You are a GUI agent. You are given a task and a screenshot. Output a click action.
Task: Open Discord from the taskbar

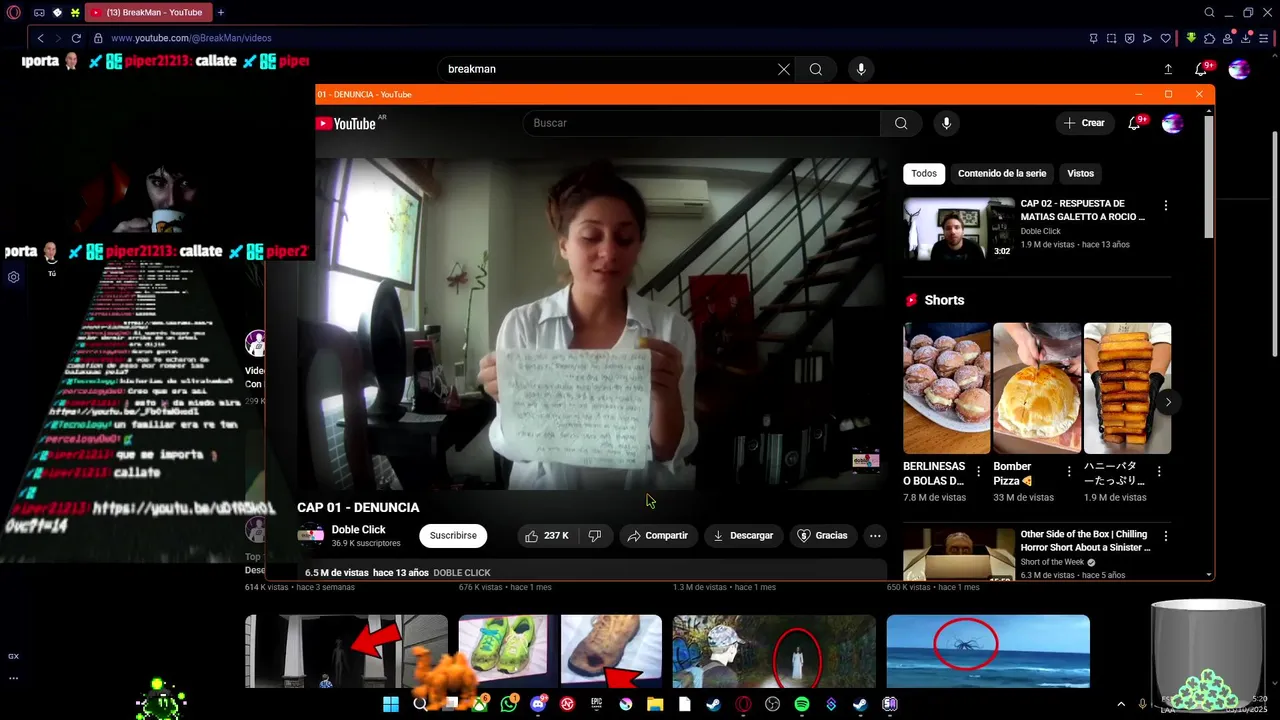tap(538, 704)
